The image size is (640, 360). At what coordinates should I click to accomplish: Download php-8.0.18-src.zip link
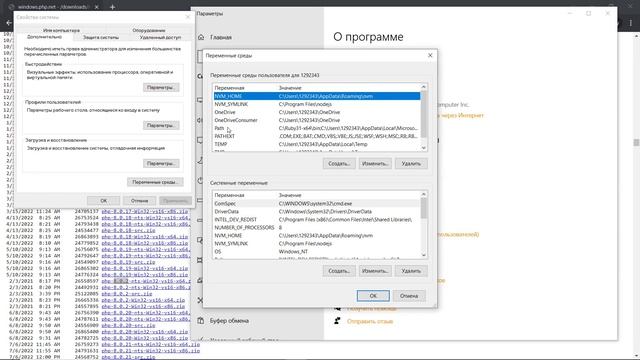(x=128, y=230)
